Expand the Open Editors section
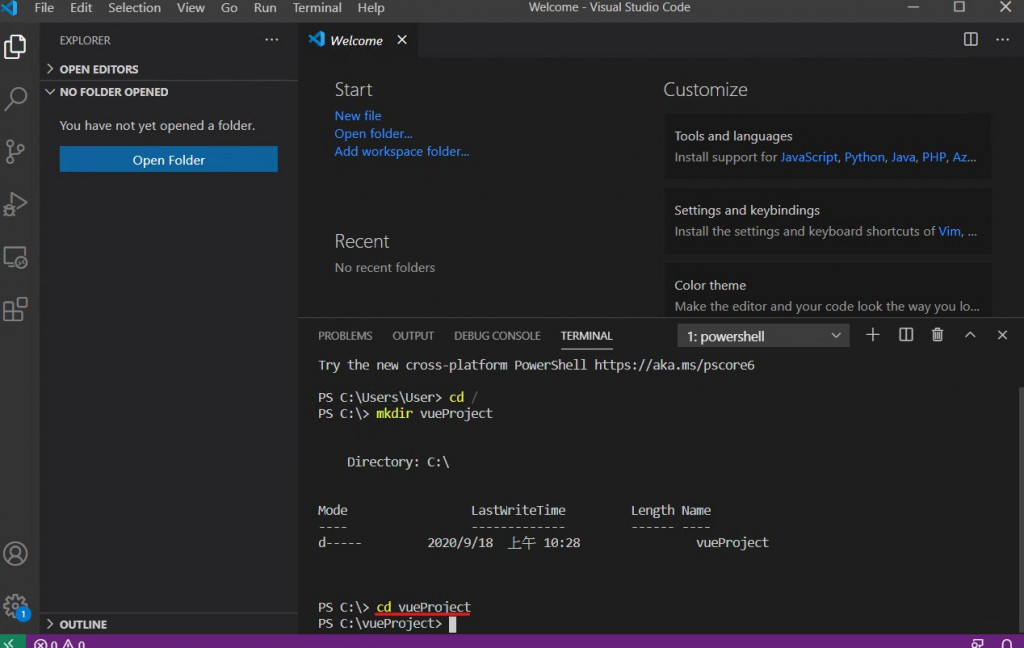Viewport: 1024px width, 648px height. 168,69
